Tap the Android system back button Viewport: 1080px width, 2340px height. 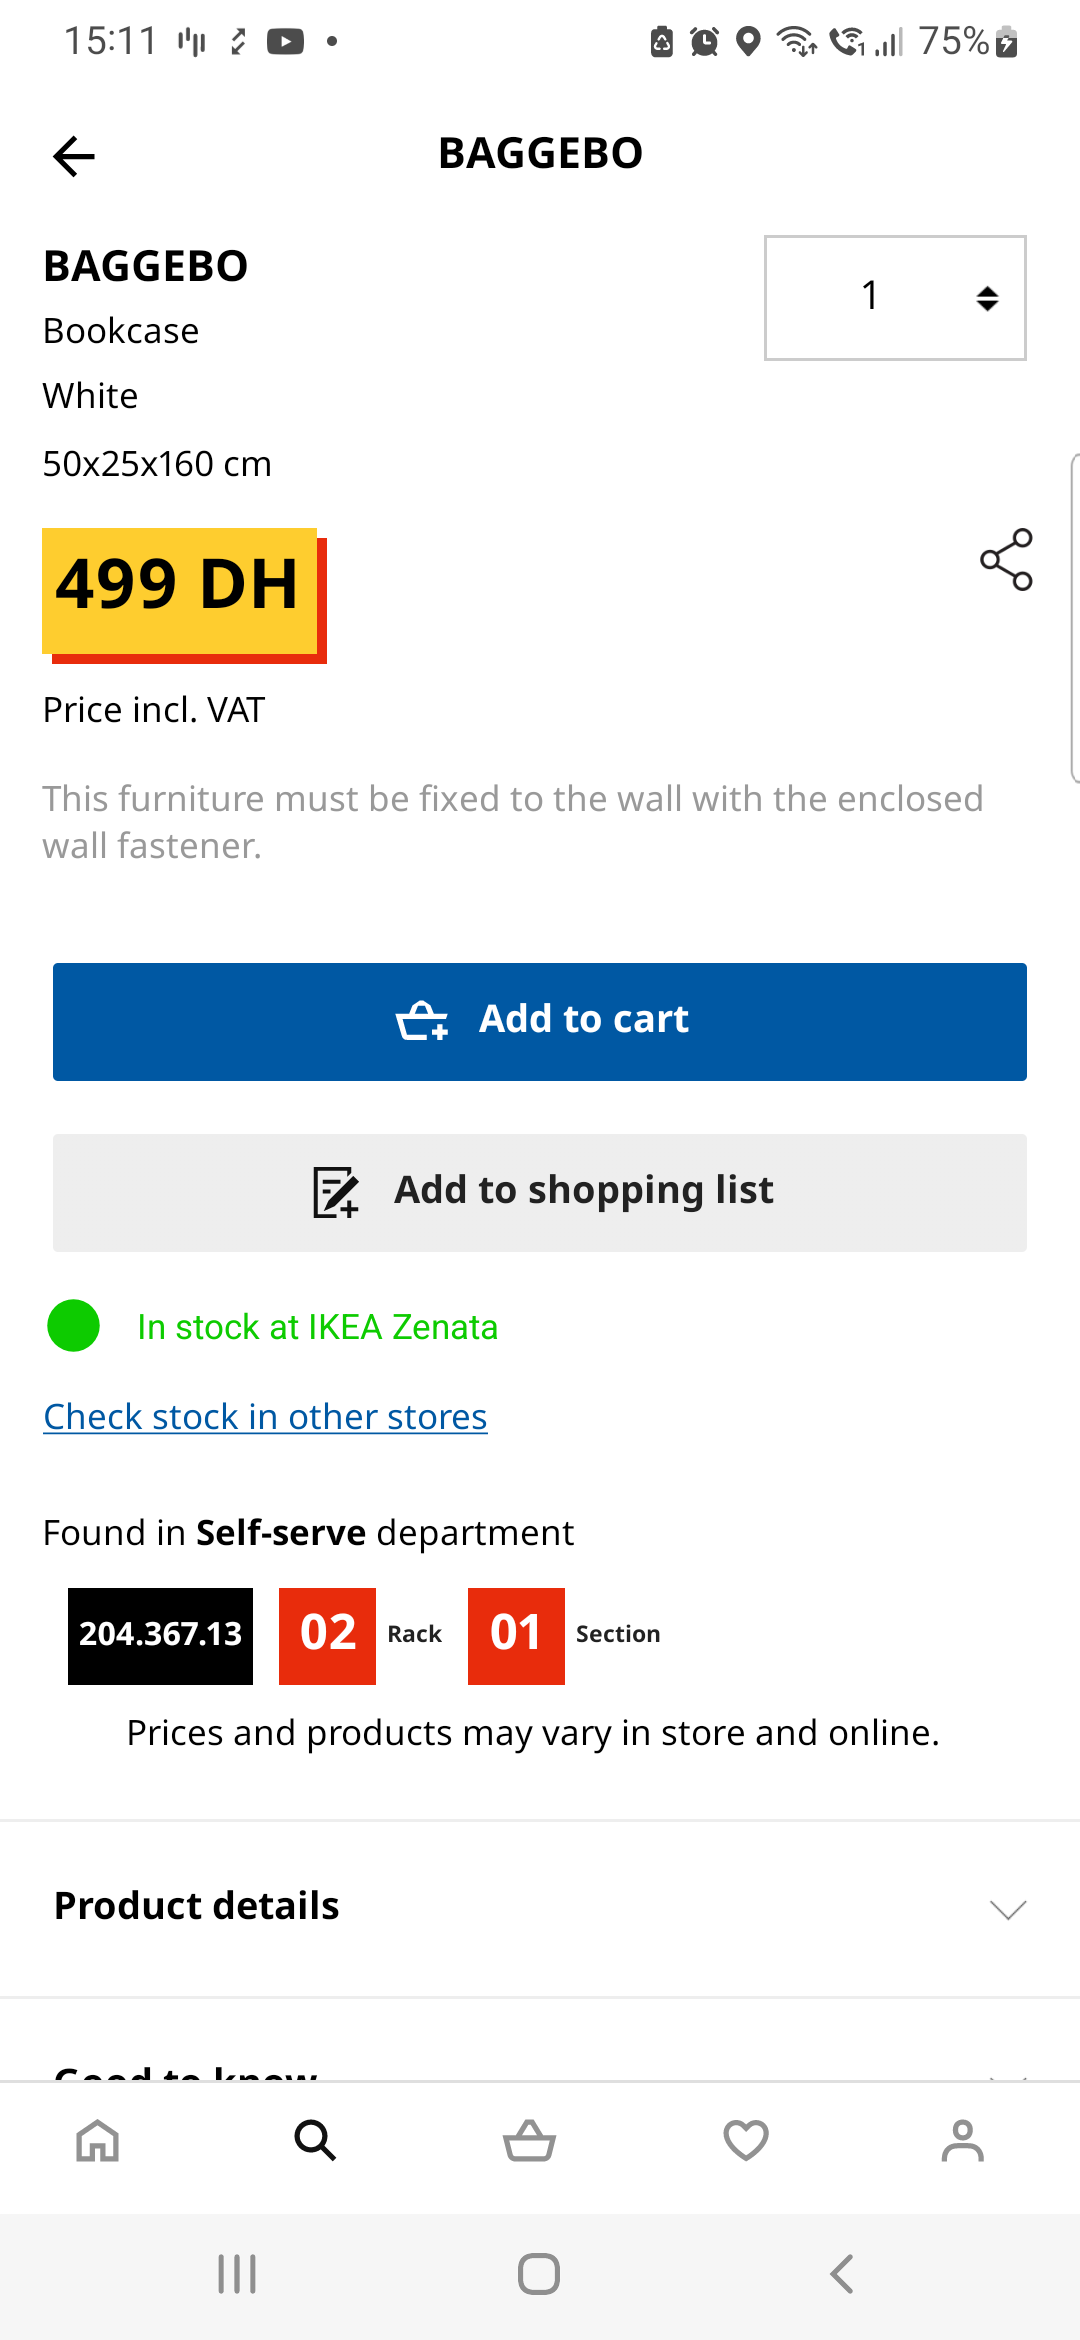(x=842, y=2274)
